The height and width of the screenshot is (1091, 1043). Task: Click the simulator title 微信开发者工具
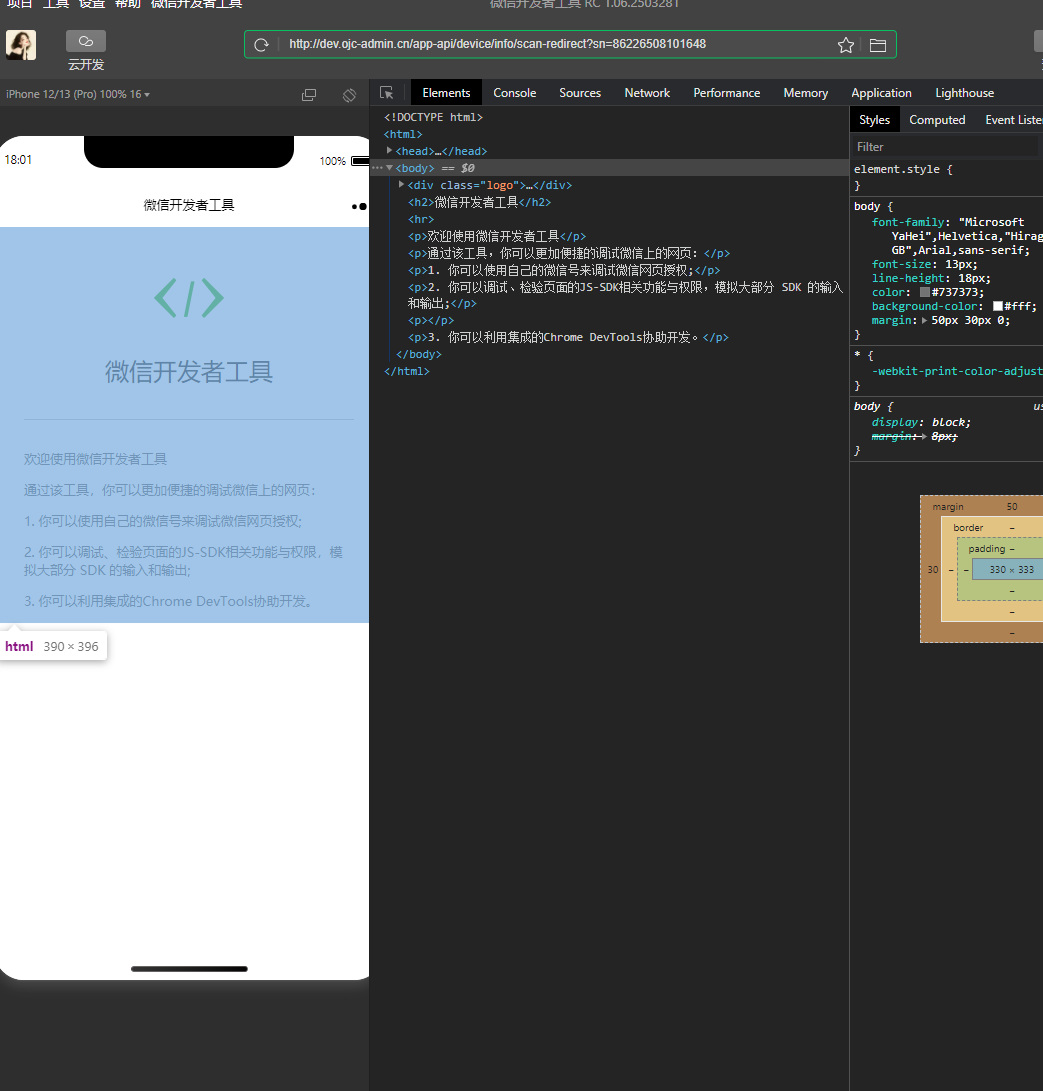(189, 205)
